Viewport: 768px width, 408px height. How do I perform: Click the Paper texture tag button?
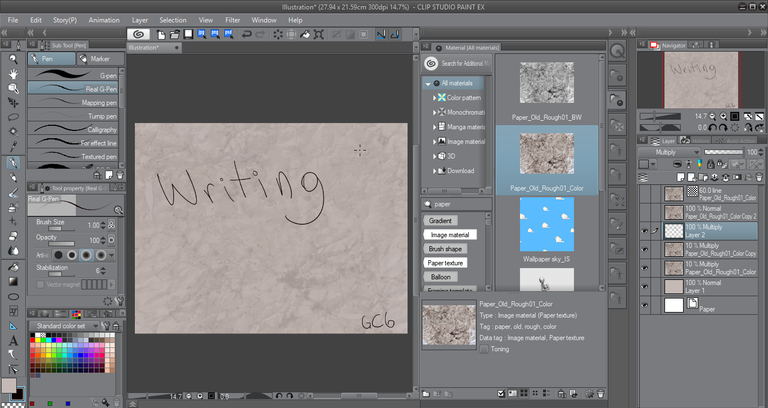click(x=445, y=263)
